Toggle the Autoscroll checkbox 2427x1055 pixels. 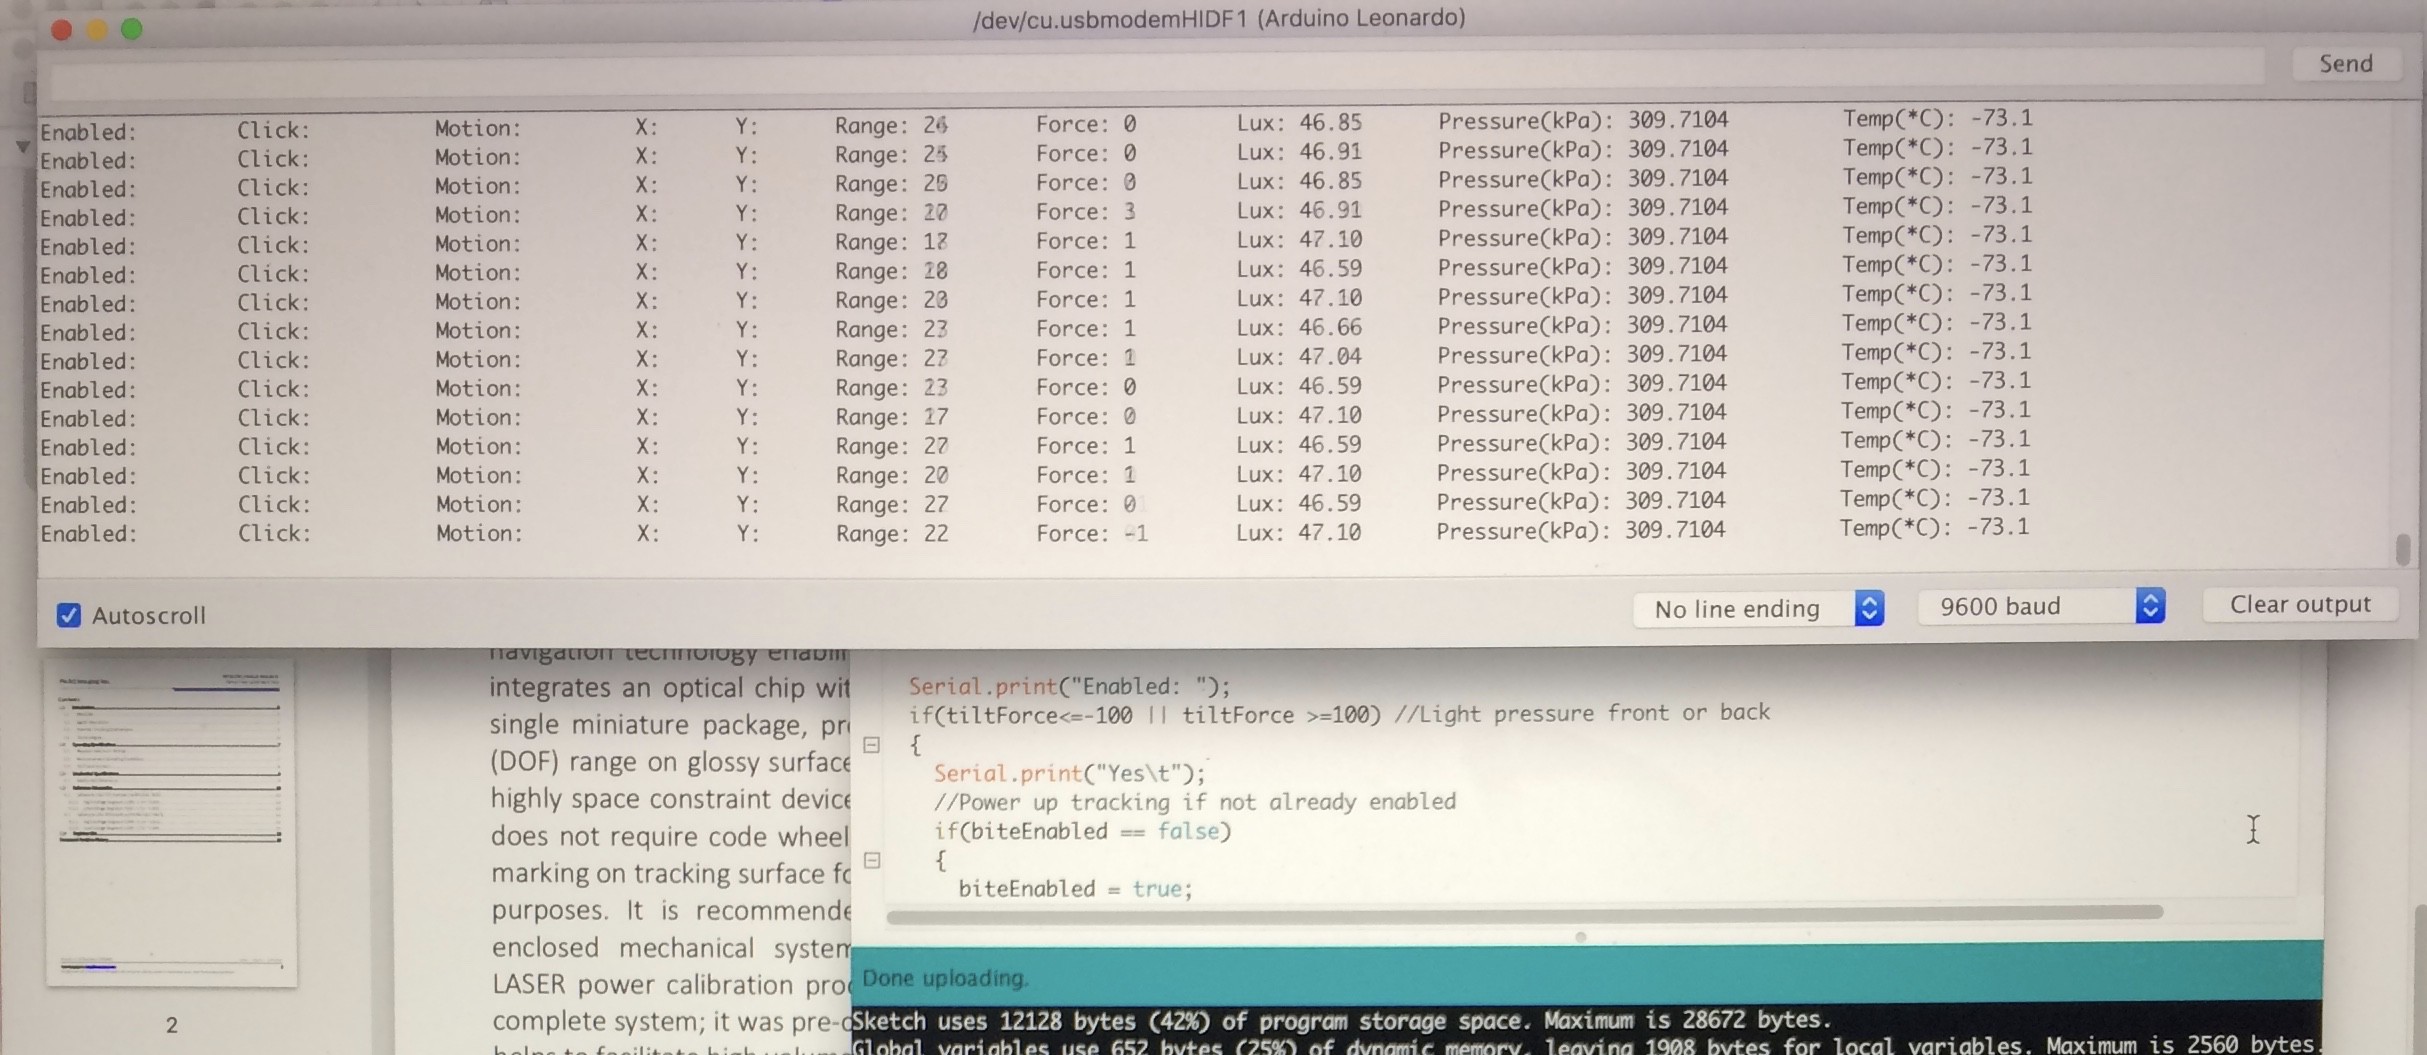point(68,615)
